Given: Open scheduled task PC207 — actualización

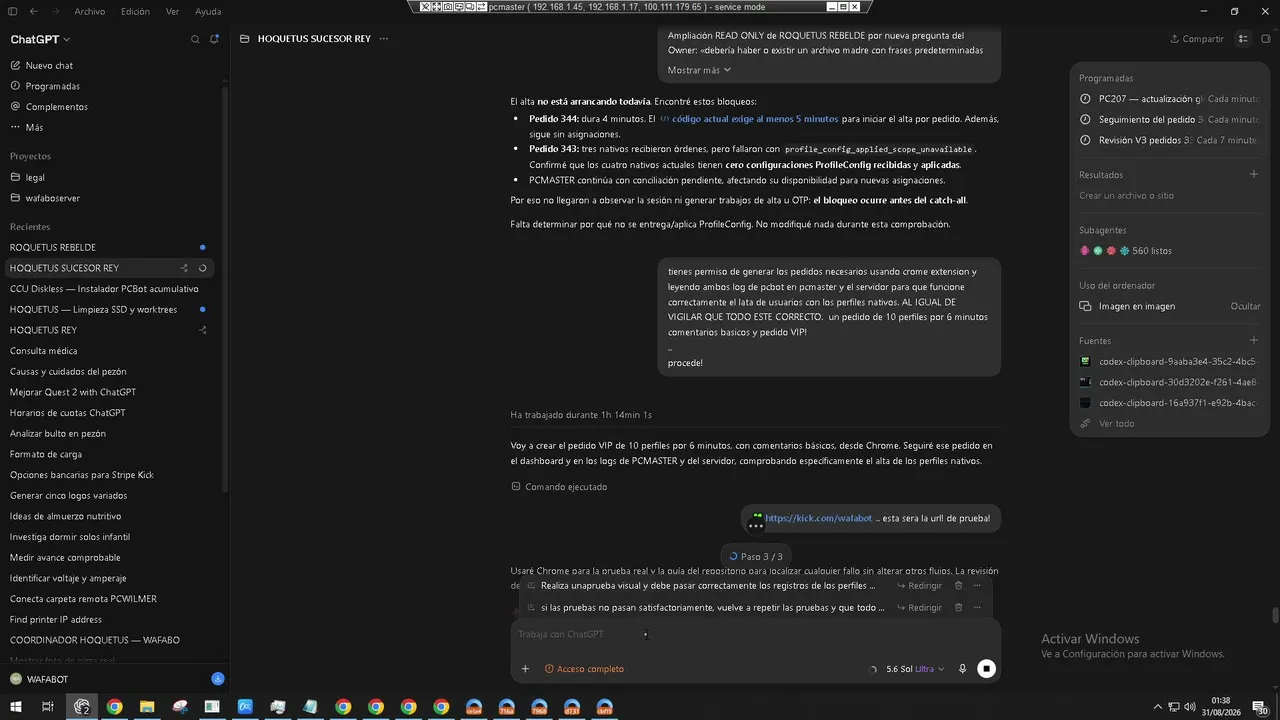Looking at the screenshot, I should click(x=1171, y=99).
